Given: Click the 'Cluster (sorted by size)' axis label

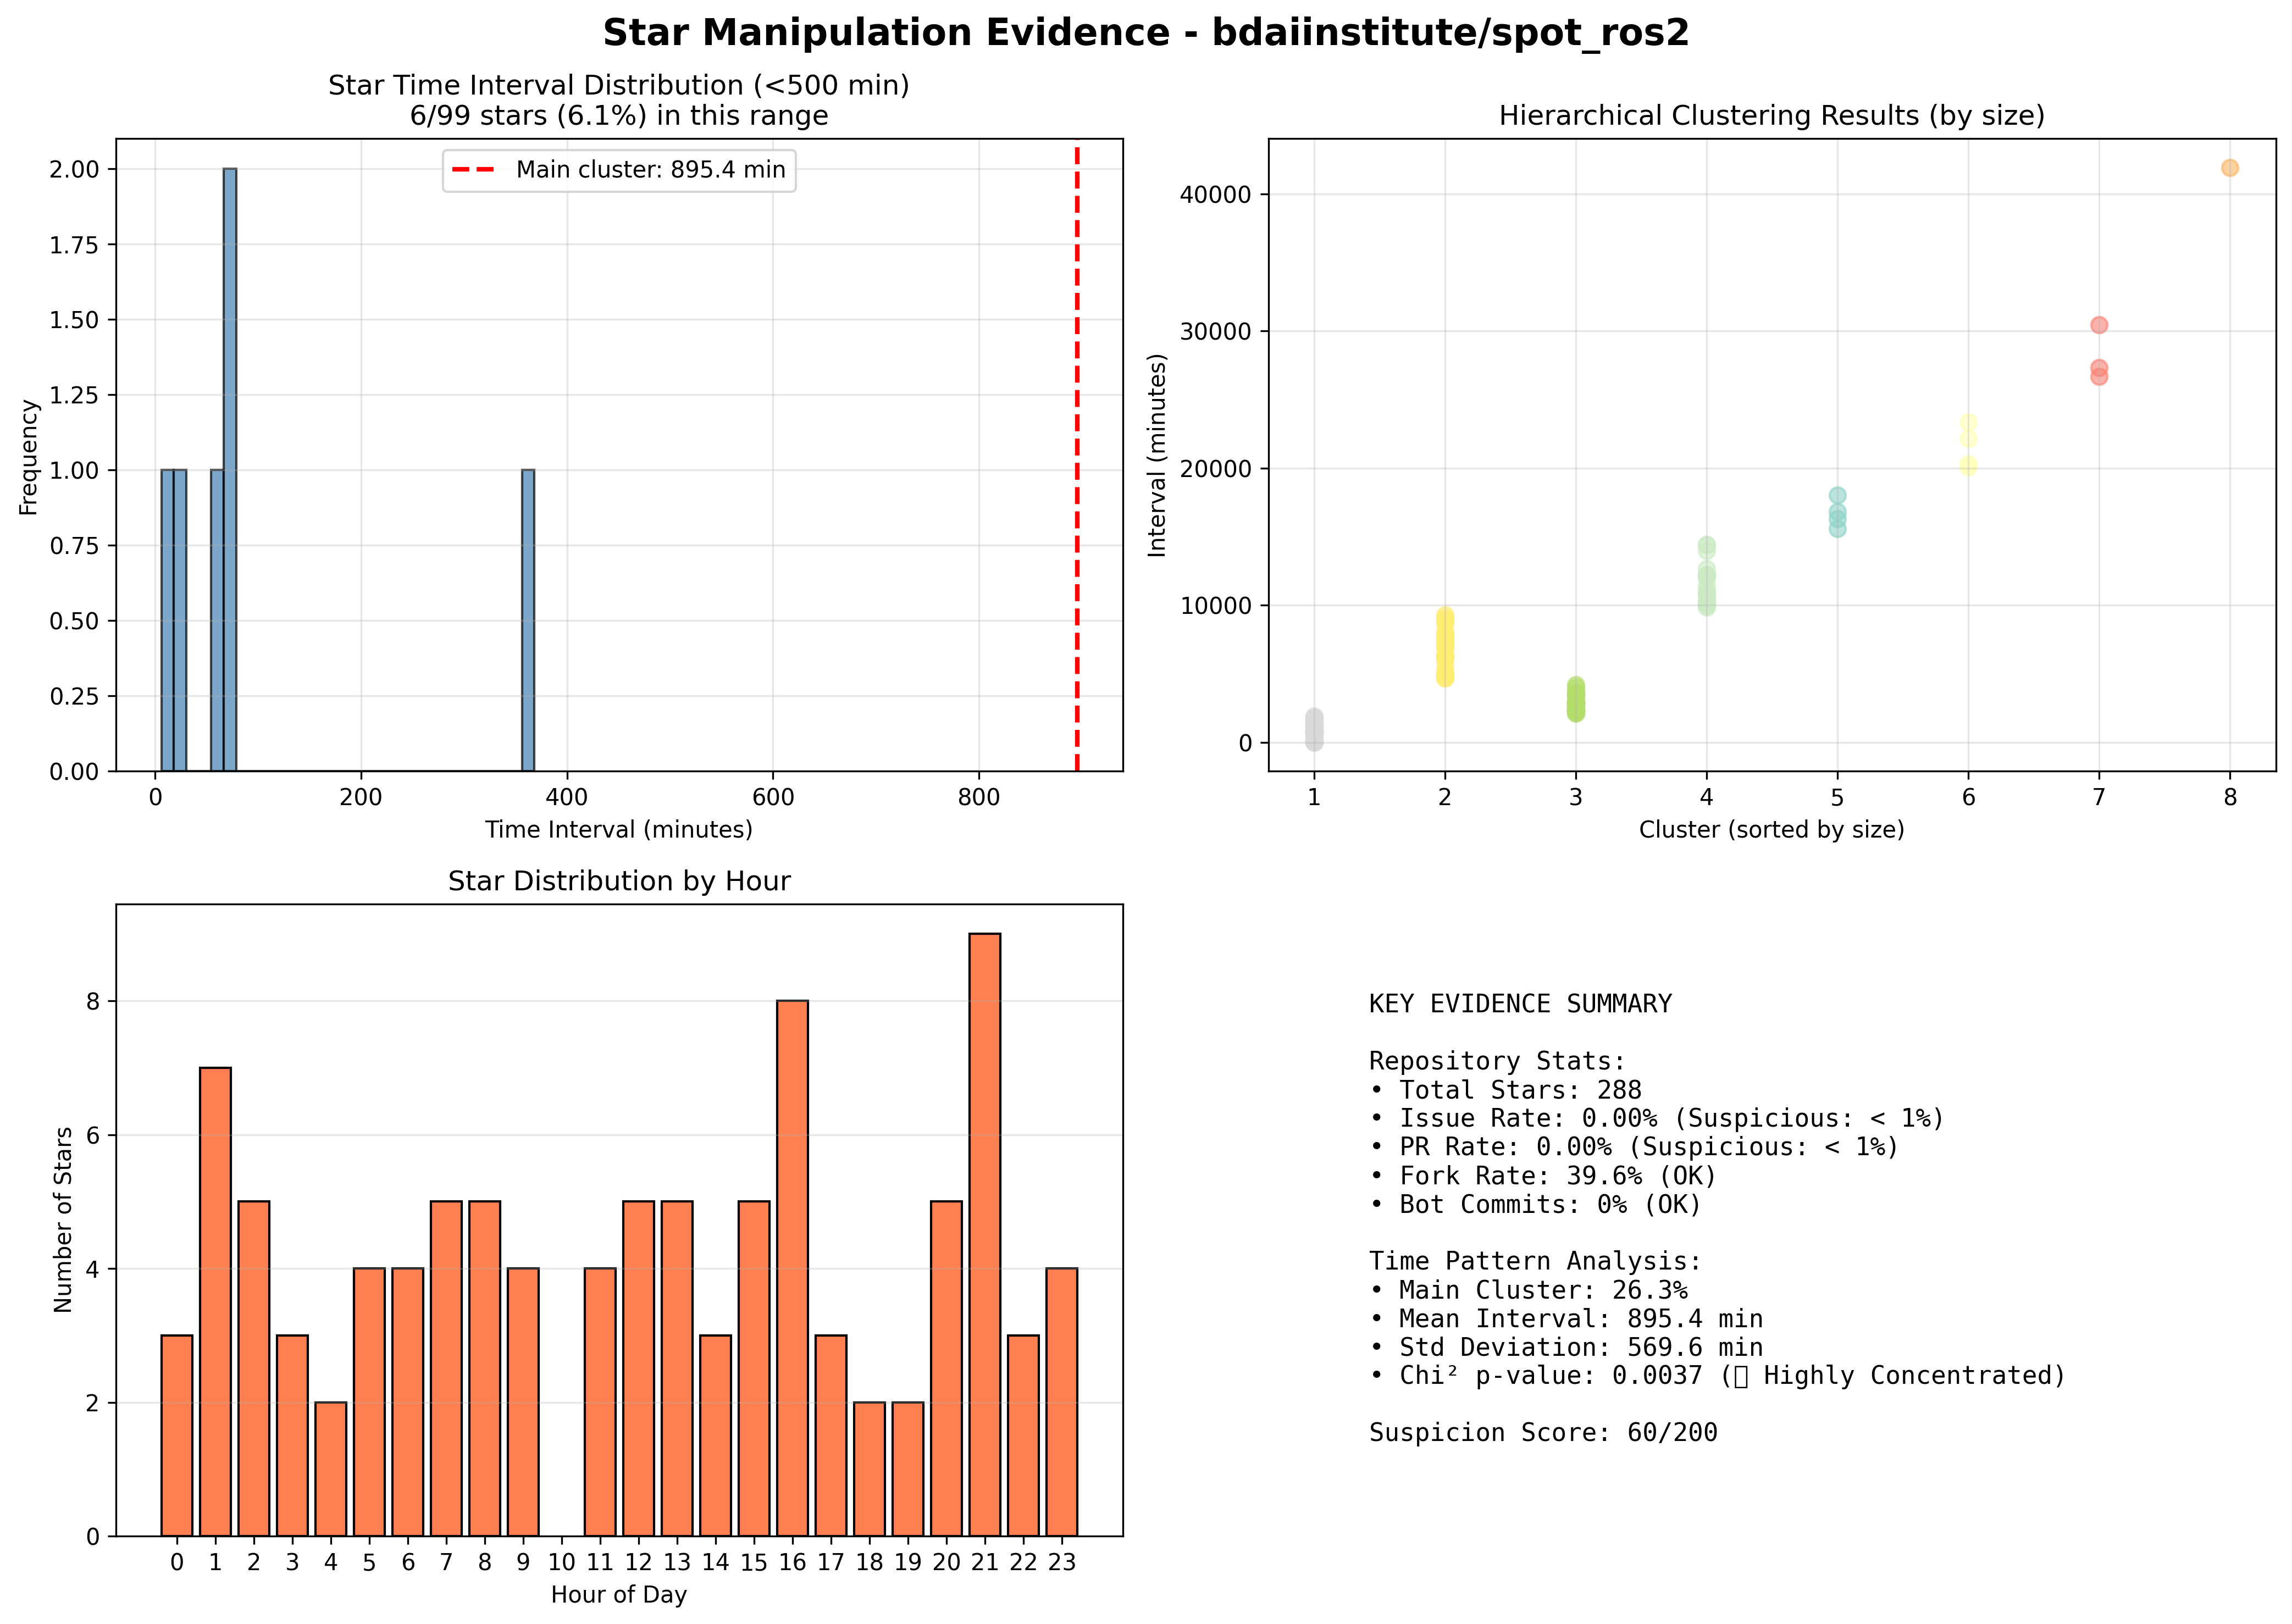Looking at the screenshot, I should coord(1771,830).
